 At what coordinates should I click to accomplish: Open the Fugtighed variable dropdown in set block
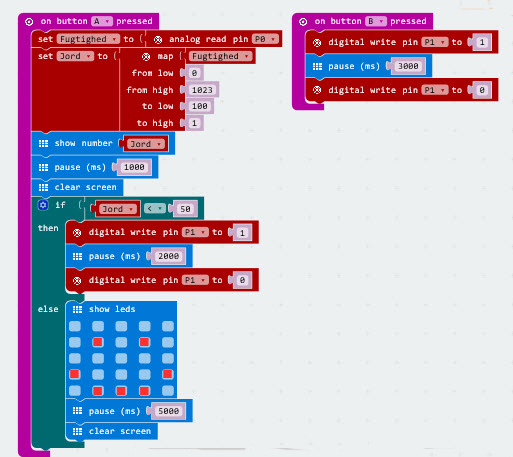click(x=88, y=39)
